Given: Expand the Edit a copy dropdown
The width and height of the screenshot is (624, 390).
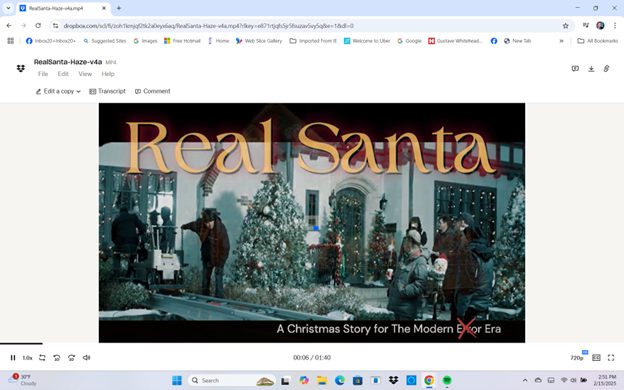Looking at the screenshot, I should [58, 91].
